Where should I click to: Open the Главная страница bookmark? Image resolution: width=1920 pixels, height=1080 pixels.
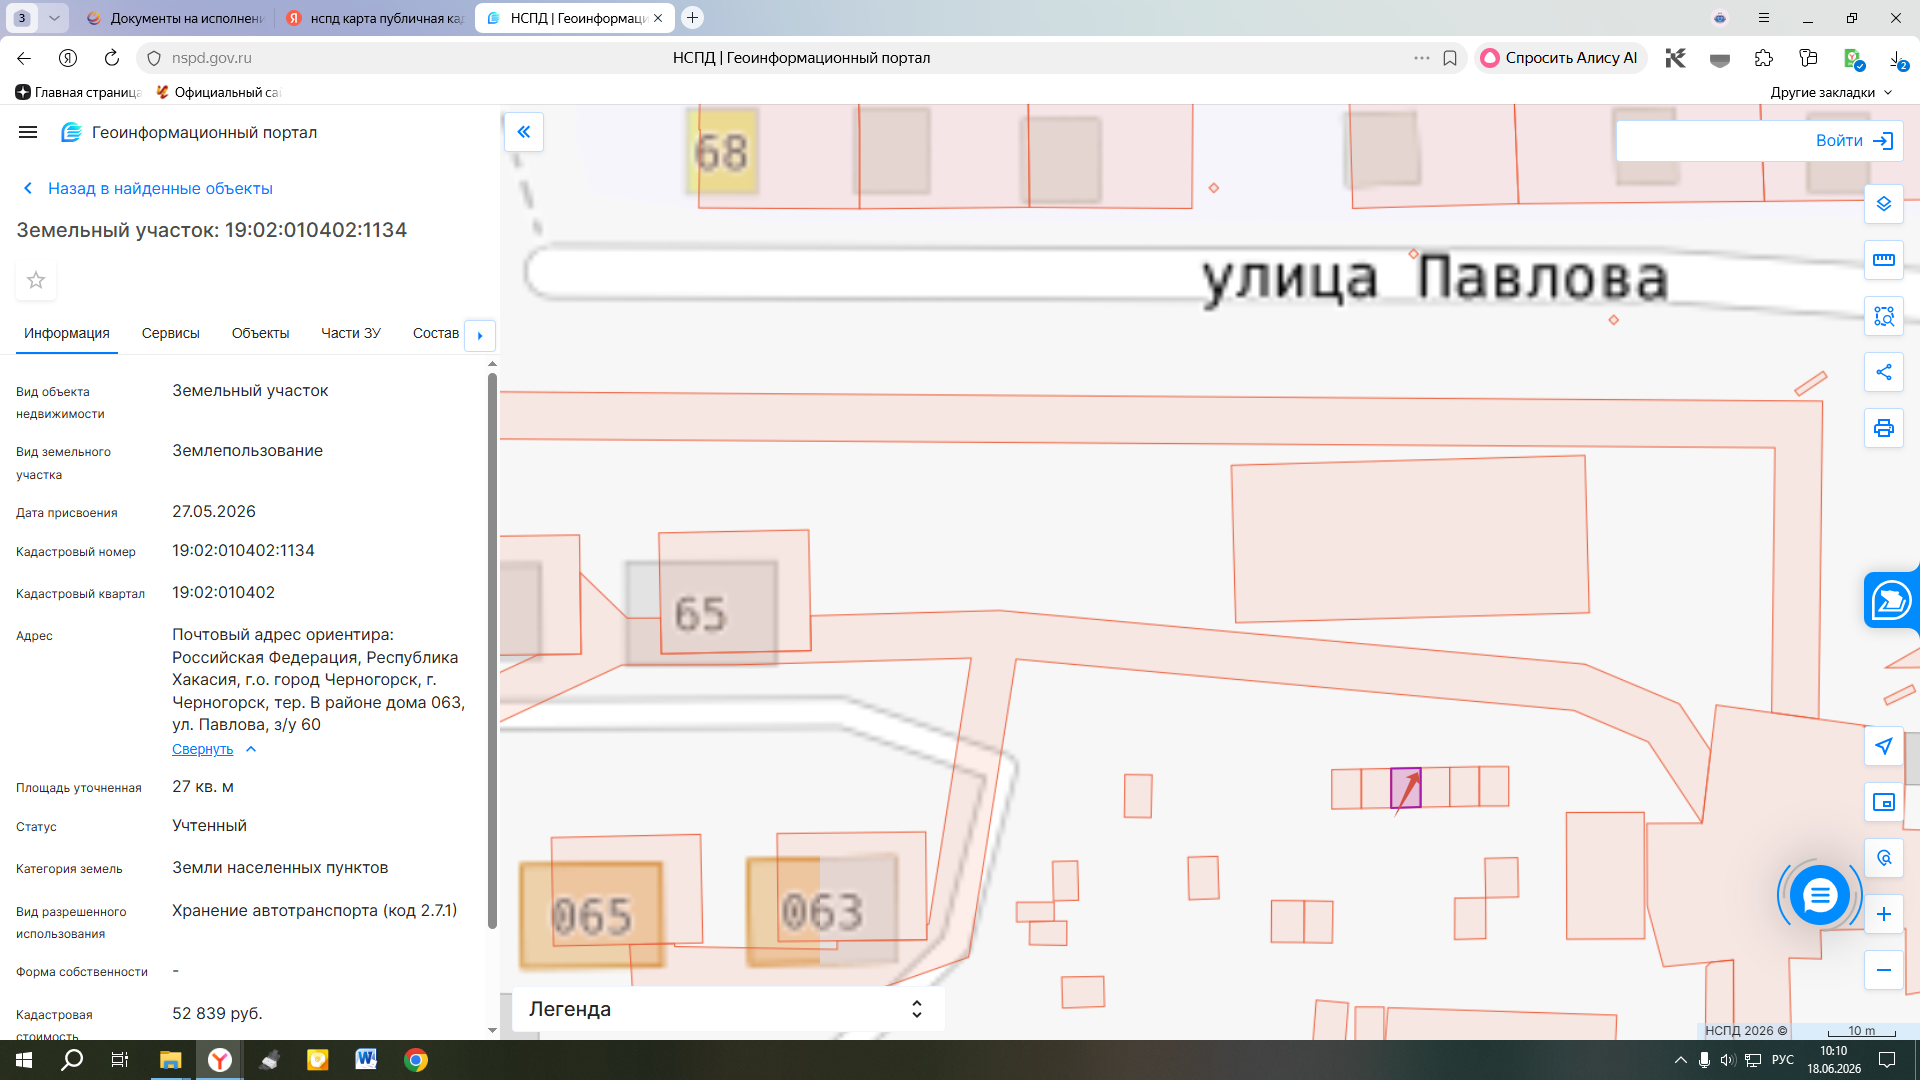pyautogui.click(x=78, y=92)
